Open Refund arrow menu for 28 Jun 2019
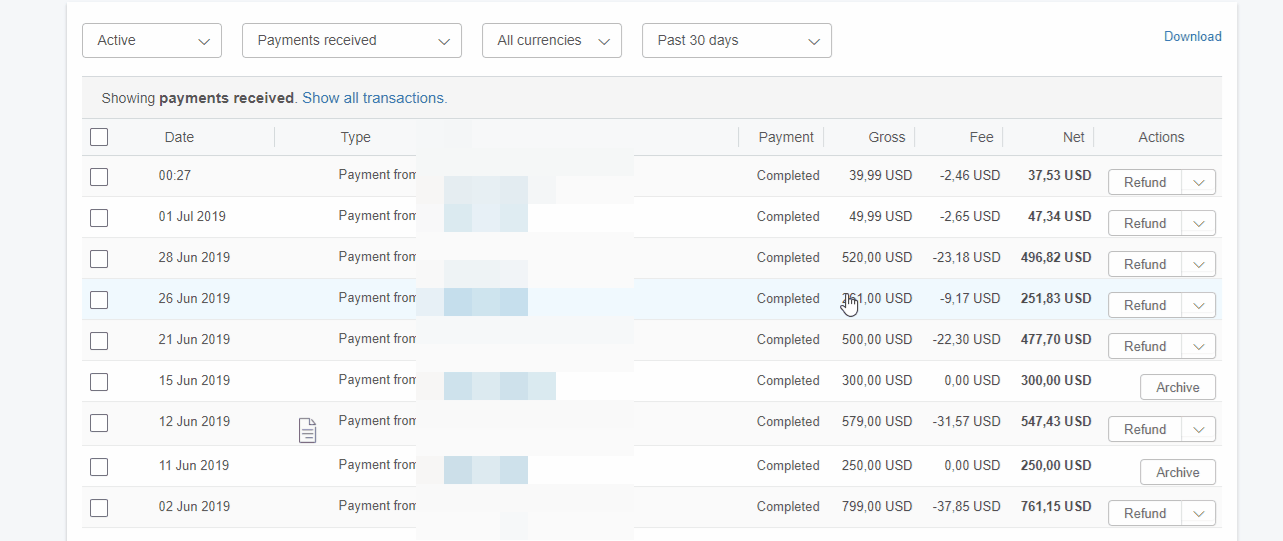 tap(1199, 264)
